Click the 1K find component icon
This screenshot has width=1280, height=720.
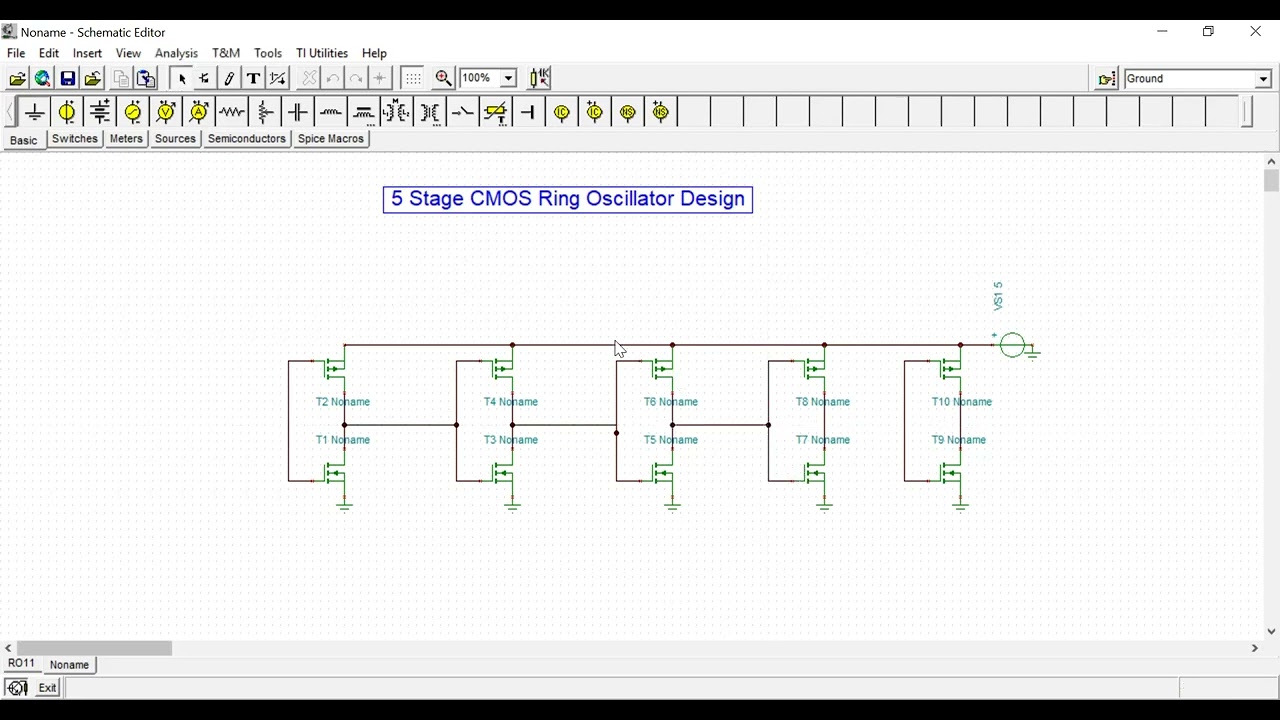pos(540,79)
